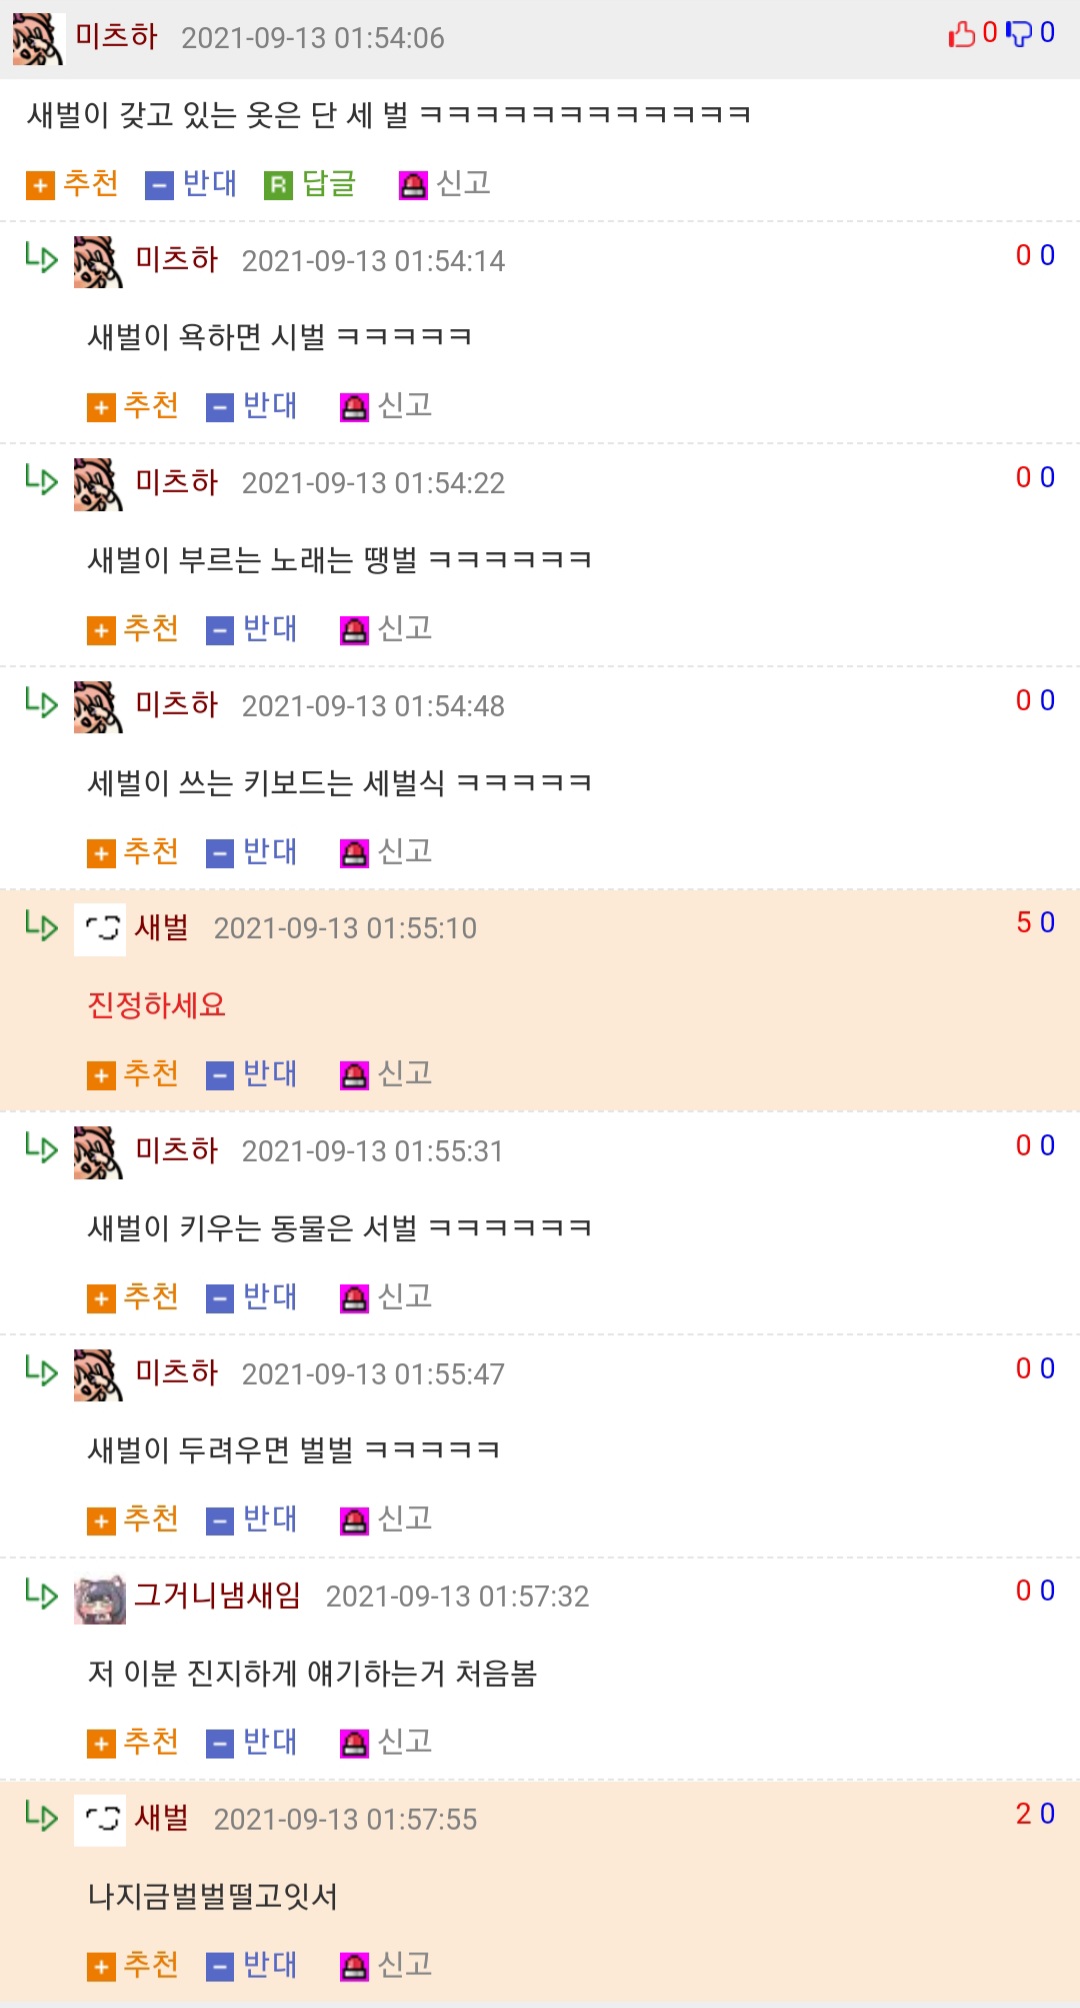Screen dimensions: 1080x2008
Task: Click 그거니냄새임 avatar thumbnail
Action: coord(100,1599)
